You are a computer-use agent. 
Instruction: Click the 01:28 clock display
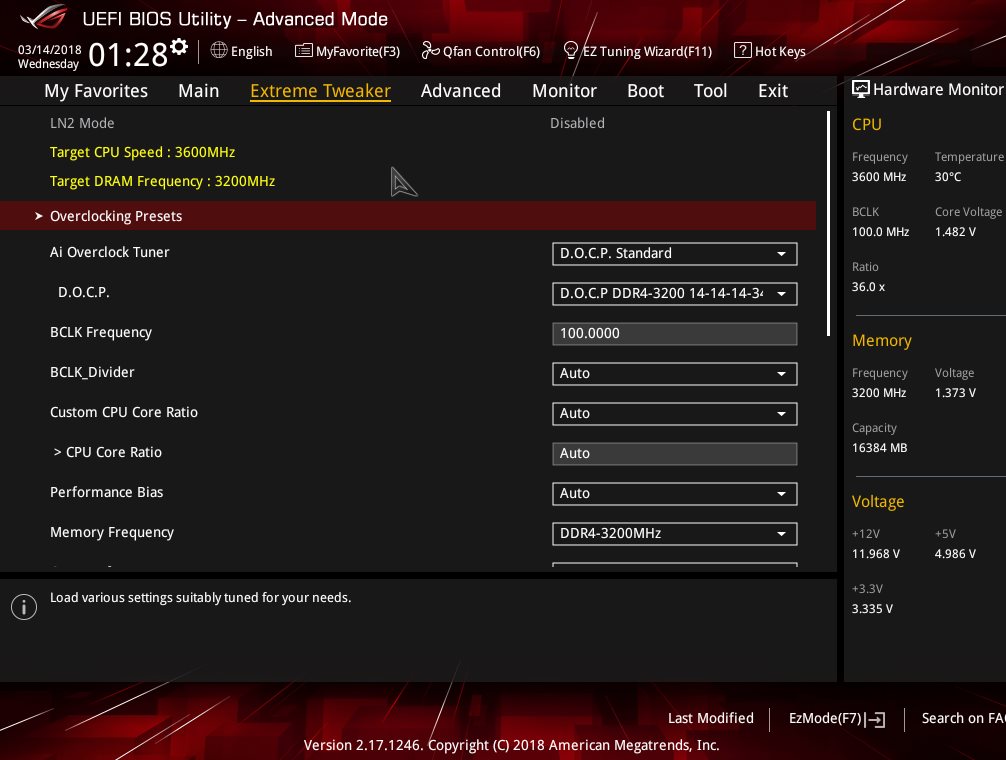pyautogui.click(x=128, y=55)
